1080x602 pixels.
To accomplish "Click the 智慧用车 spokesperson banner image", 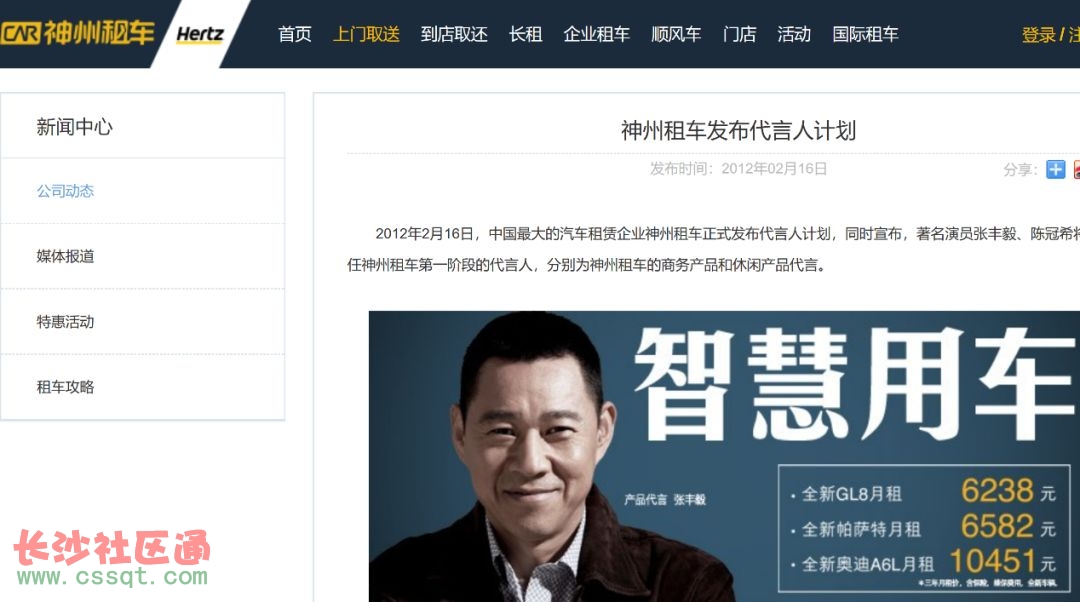I will tap(724, 456).
